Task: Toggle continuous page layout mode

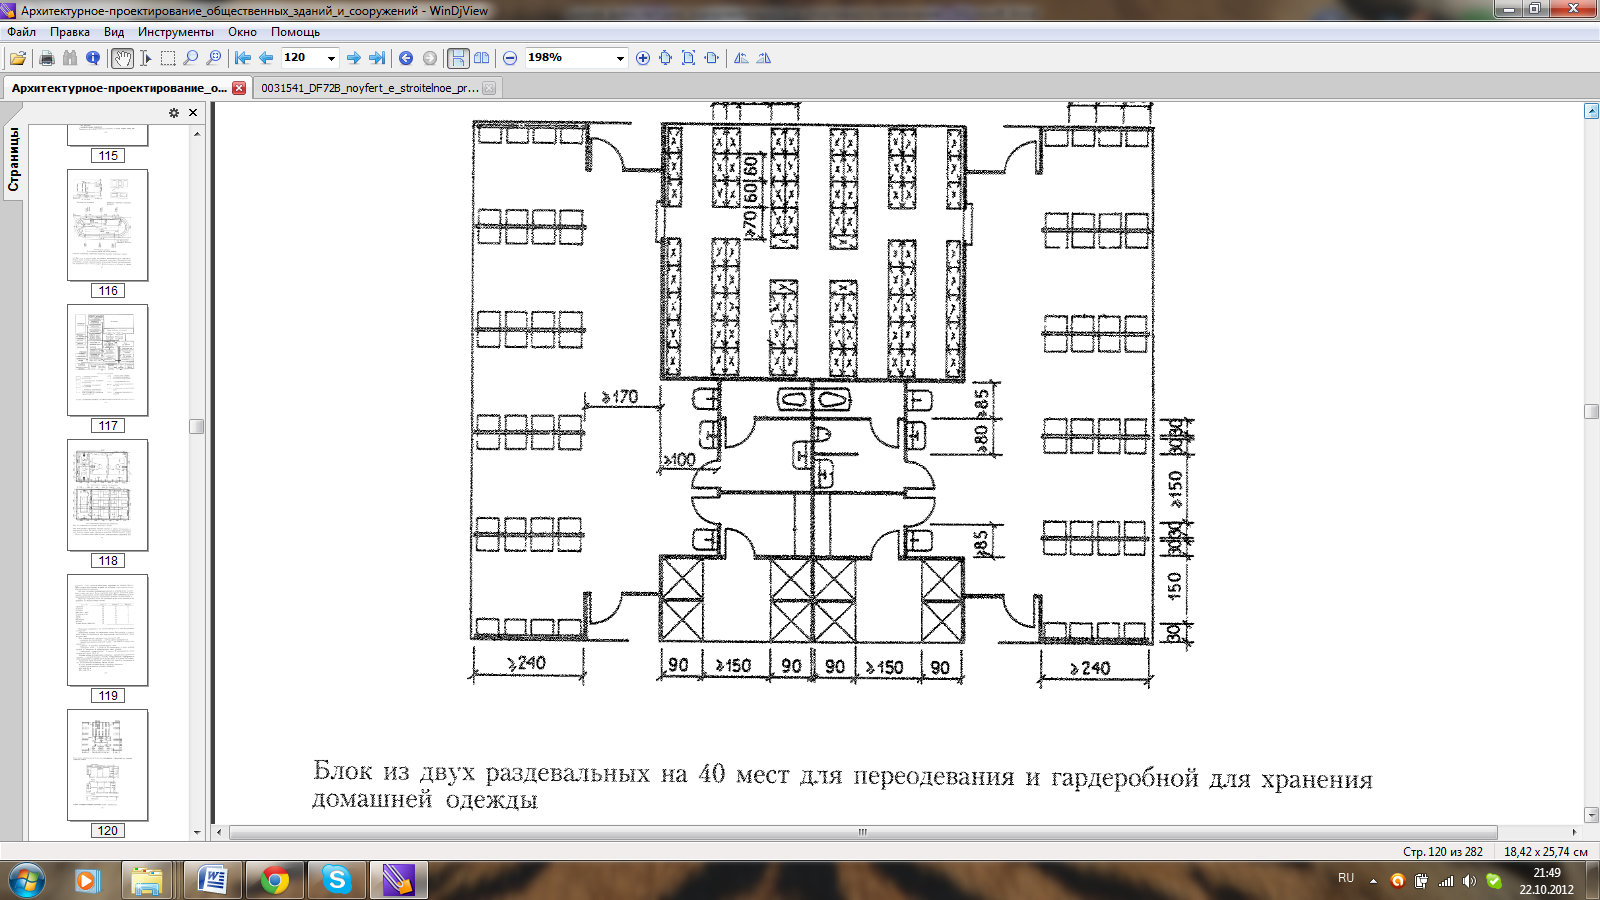Action: 458,58
